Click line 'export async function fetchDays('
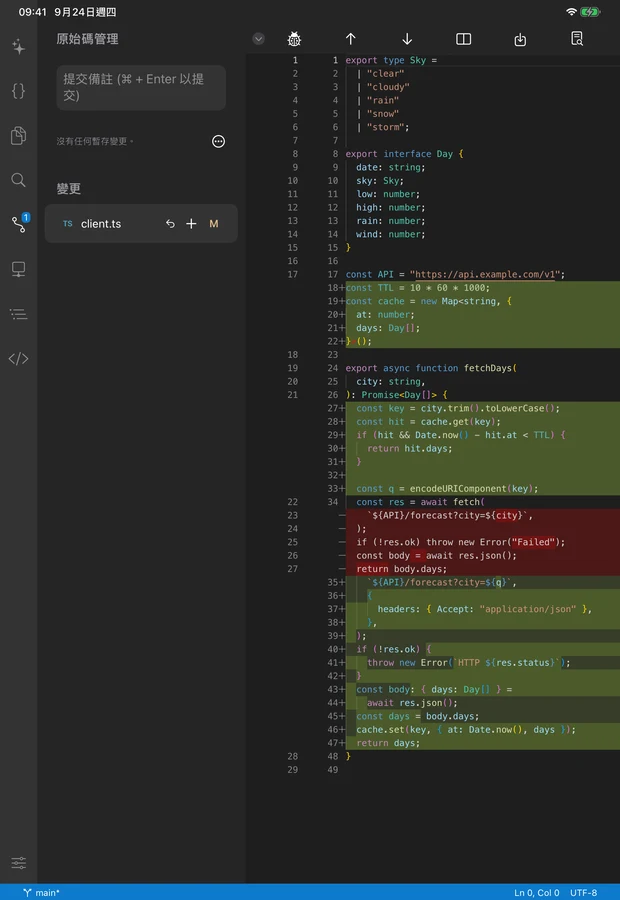The height and width of the screenshot is (900, 620). tap(431, 368)
